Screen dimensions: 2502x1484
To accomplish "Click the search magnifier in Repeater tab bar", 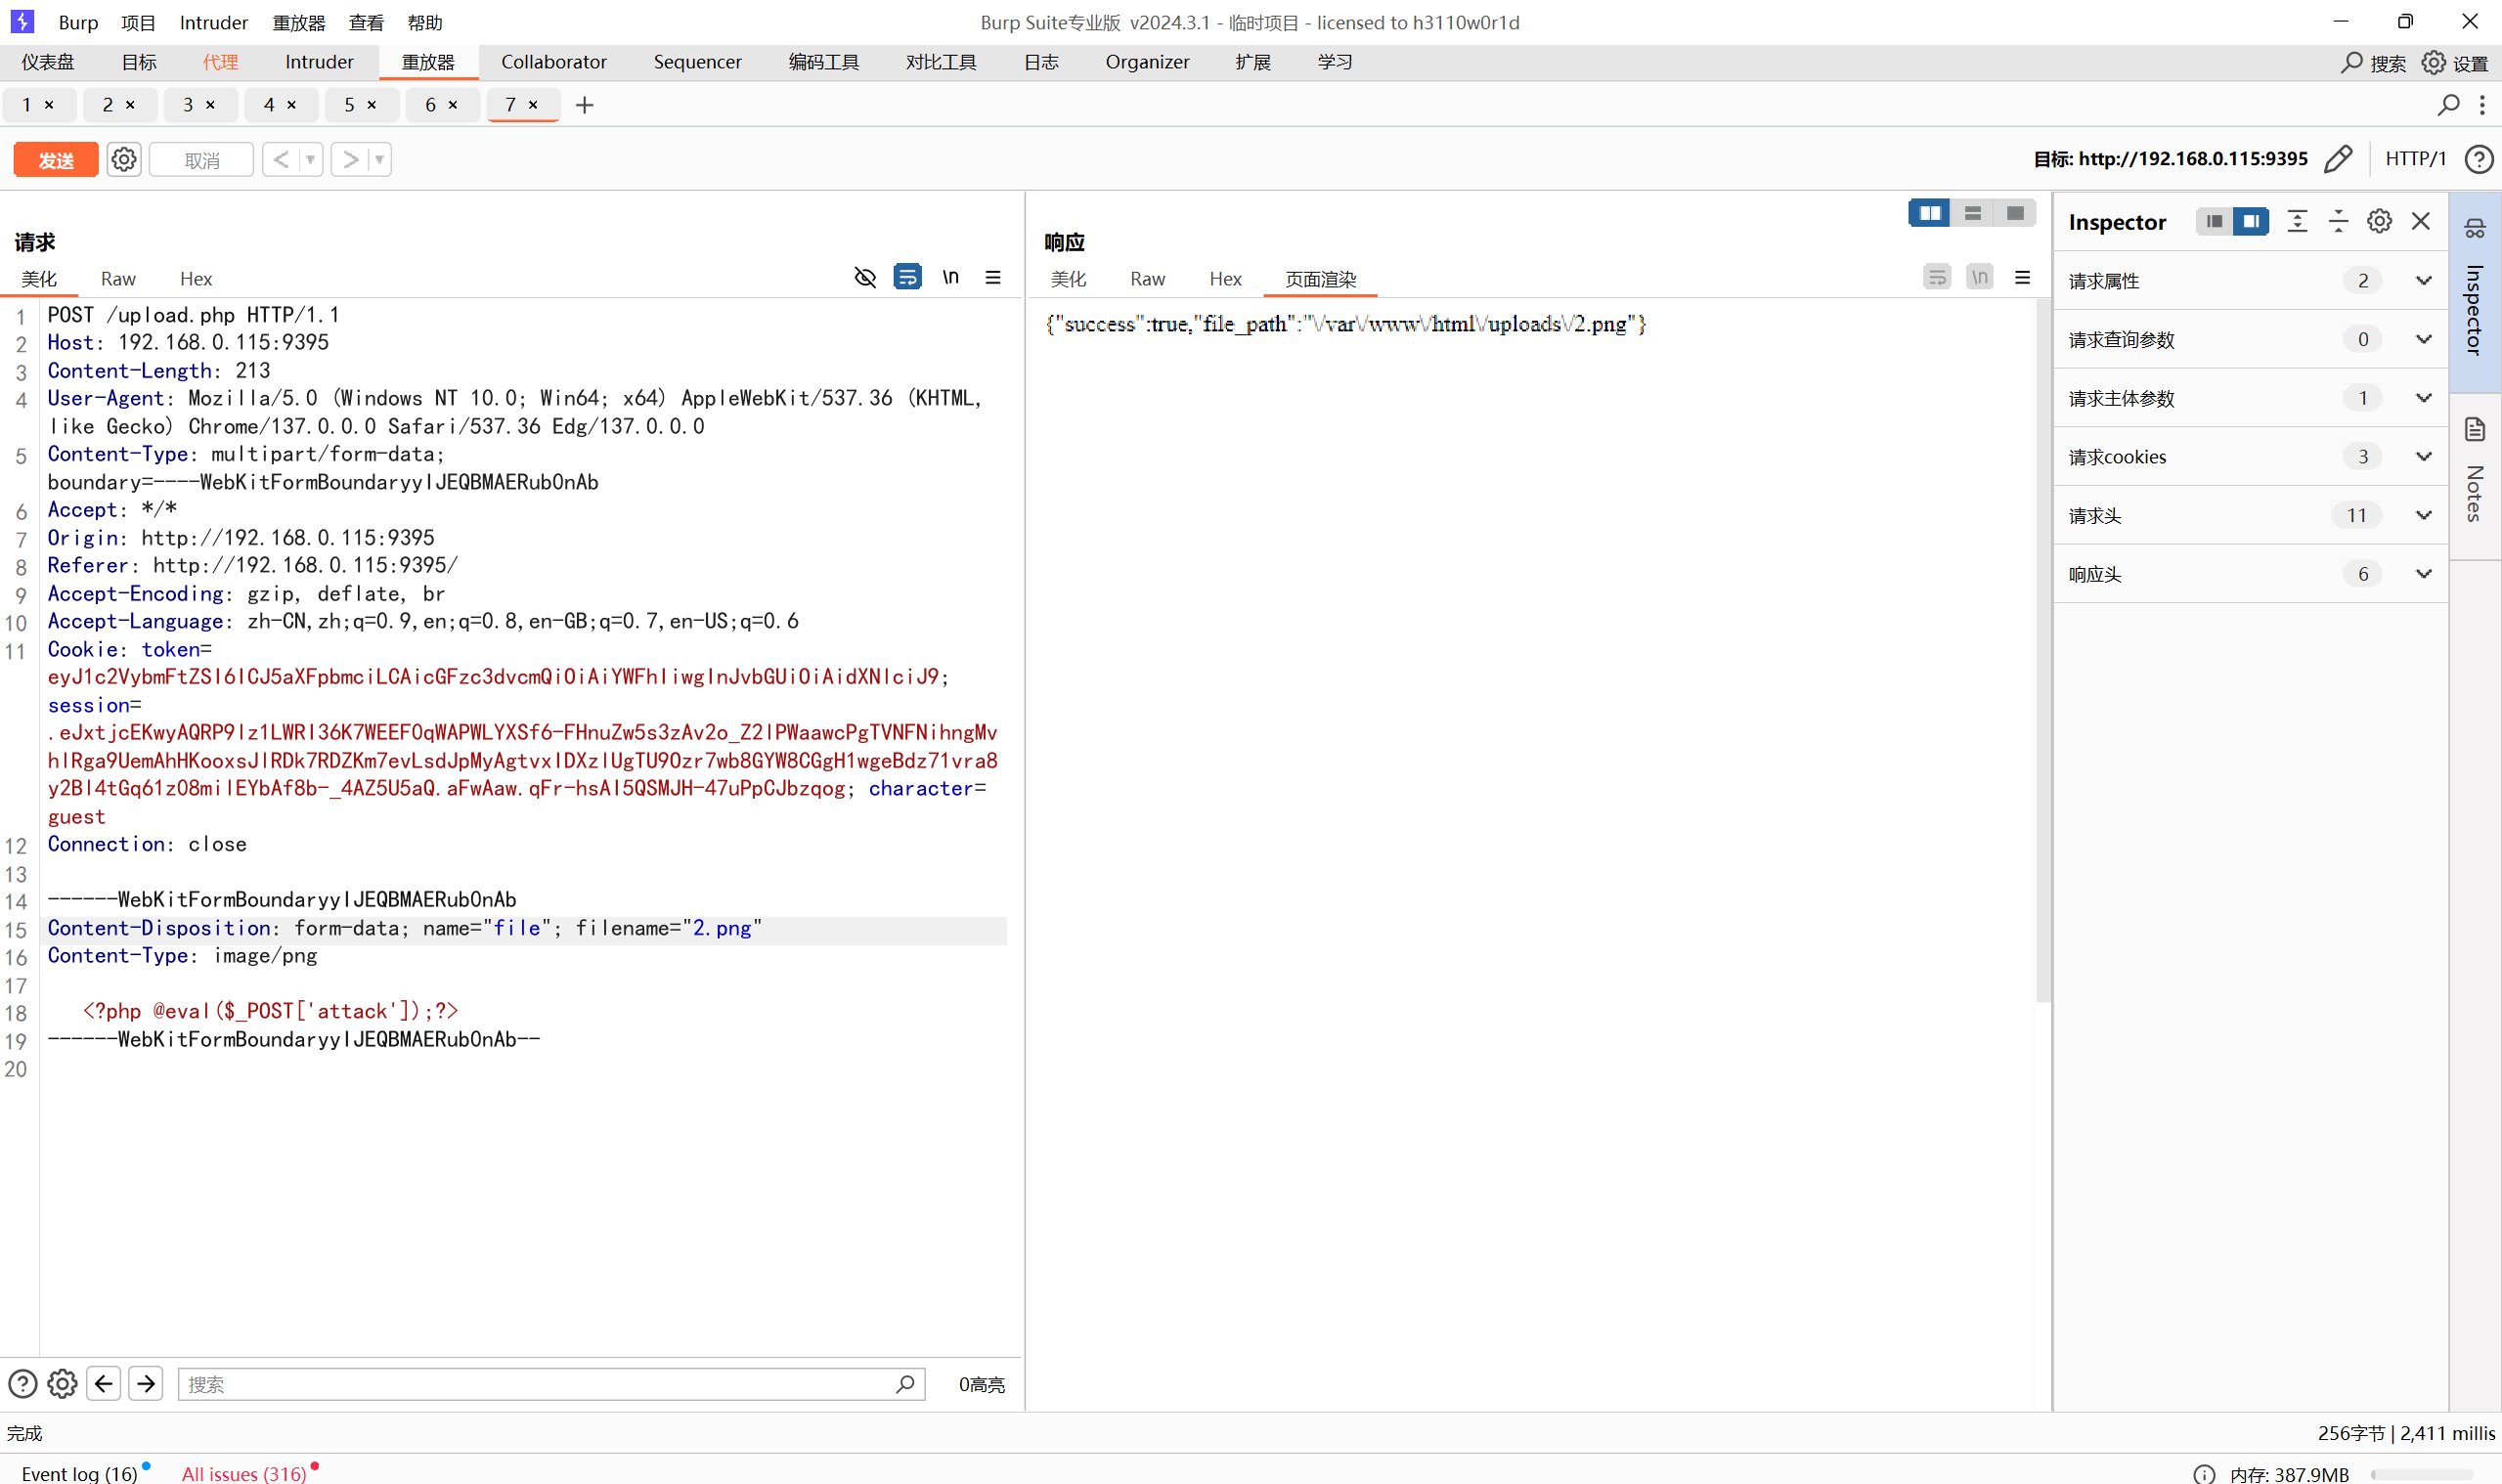I will coord(2448,104).
